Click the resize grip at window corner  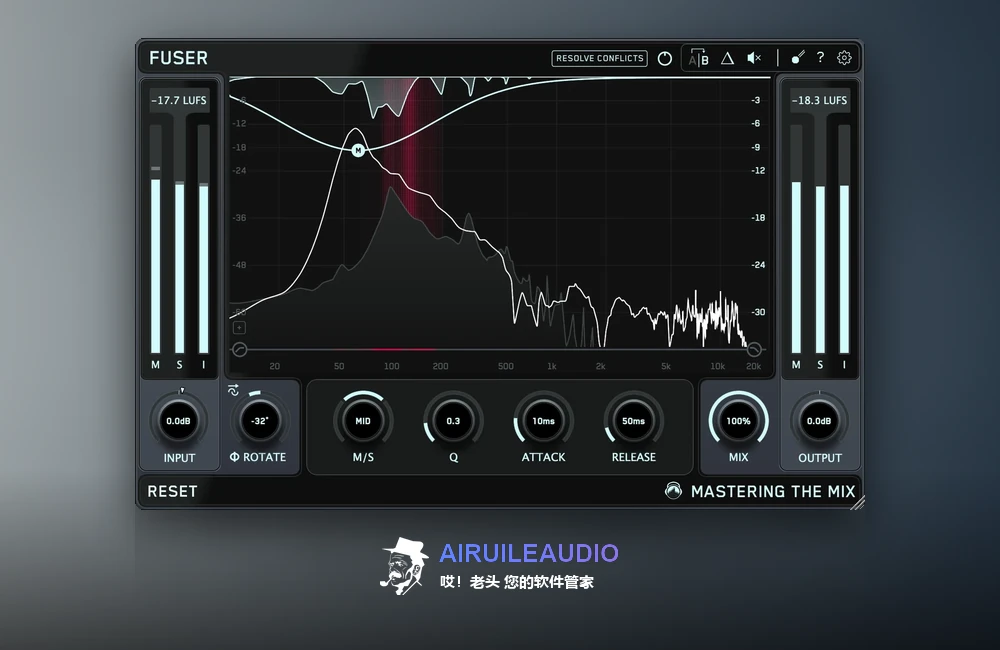coord(858,503)
